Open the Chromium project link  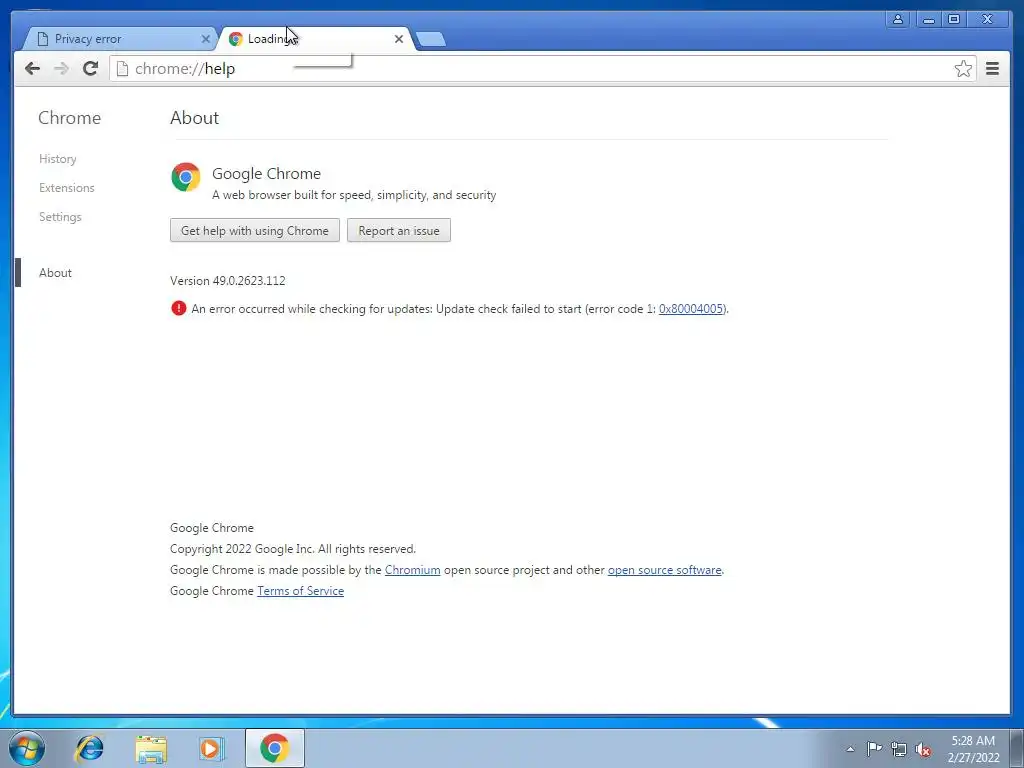click(413, 570)
